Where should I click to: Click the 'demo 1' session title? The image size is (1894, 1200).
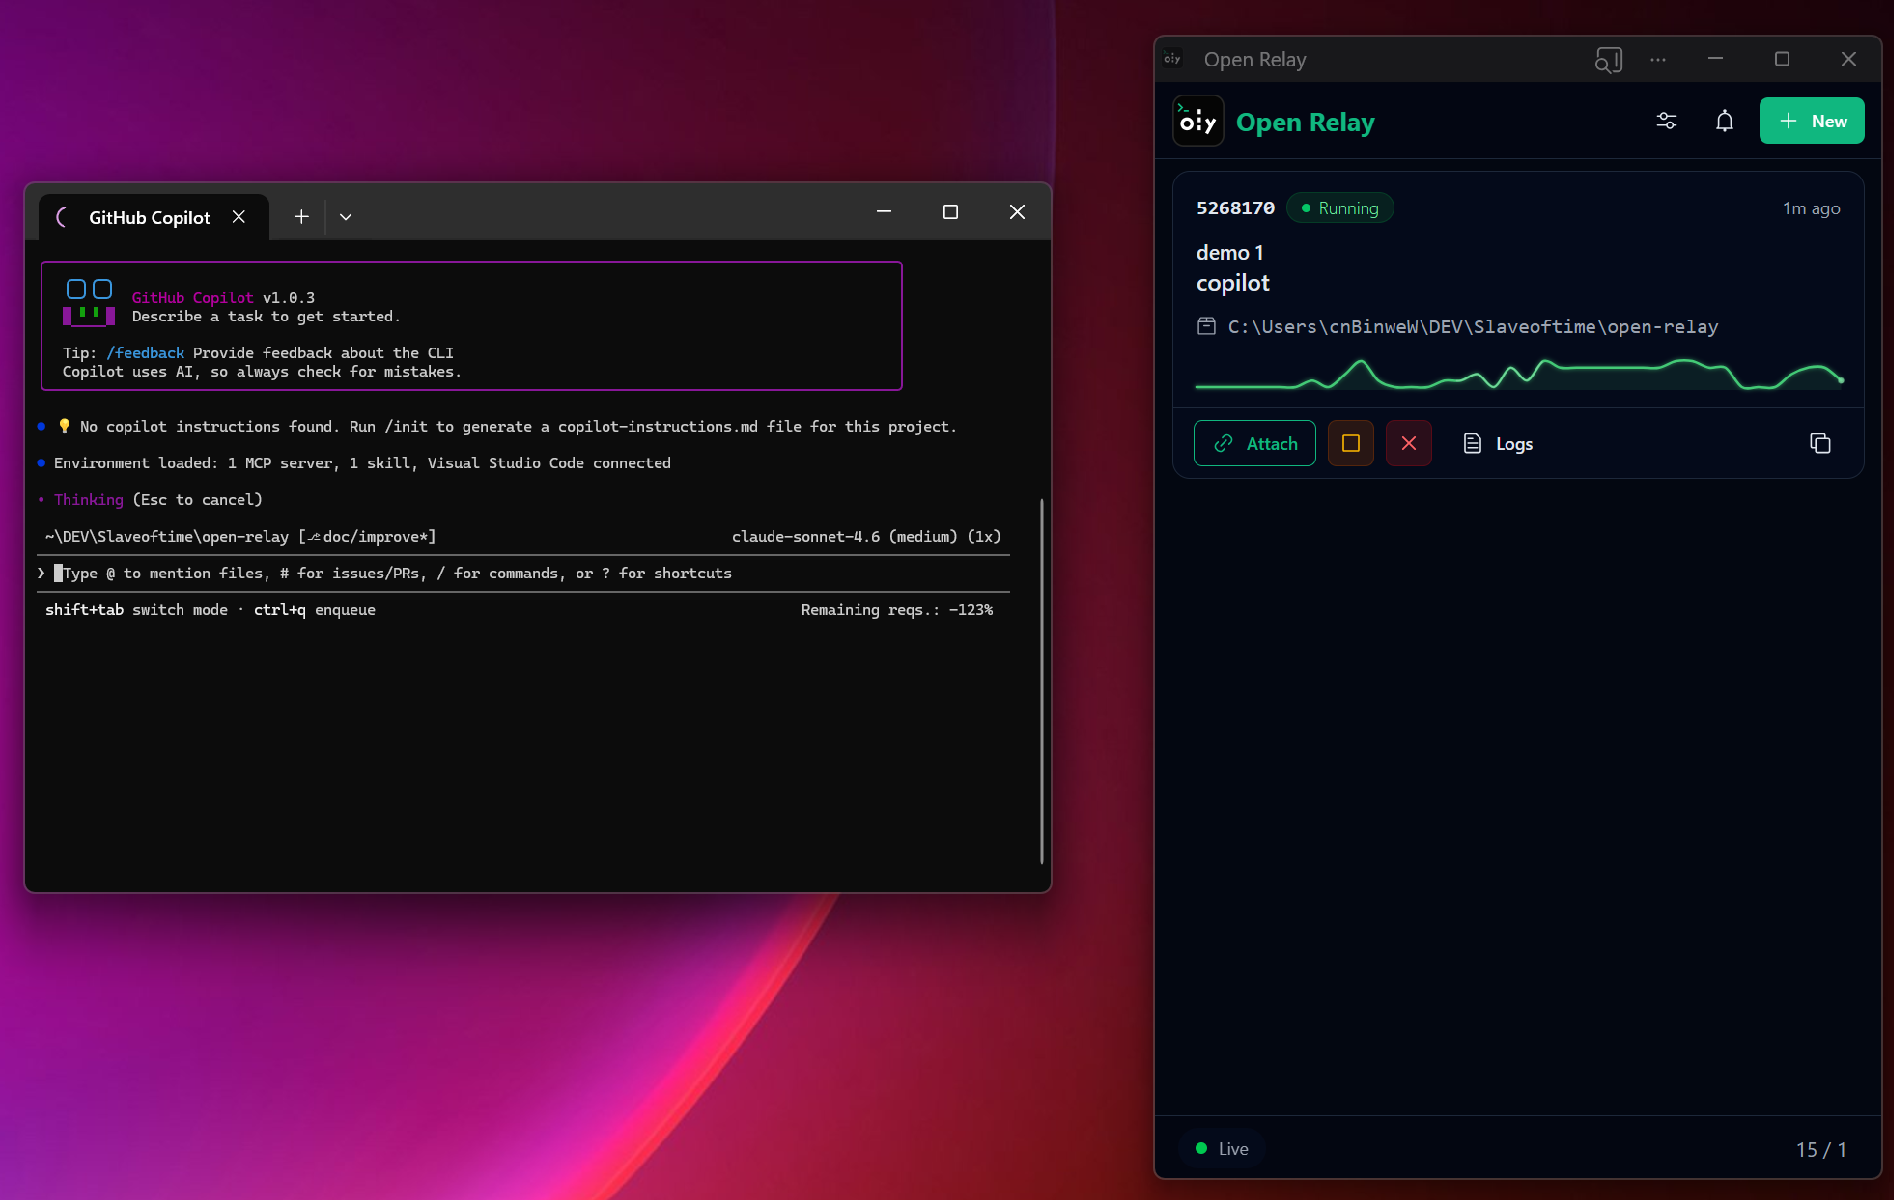[1229, 253]
